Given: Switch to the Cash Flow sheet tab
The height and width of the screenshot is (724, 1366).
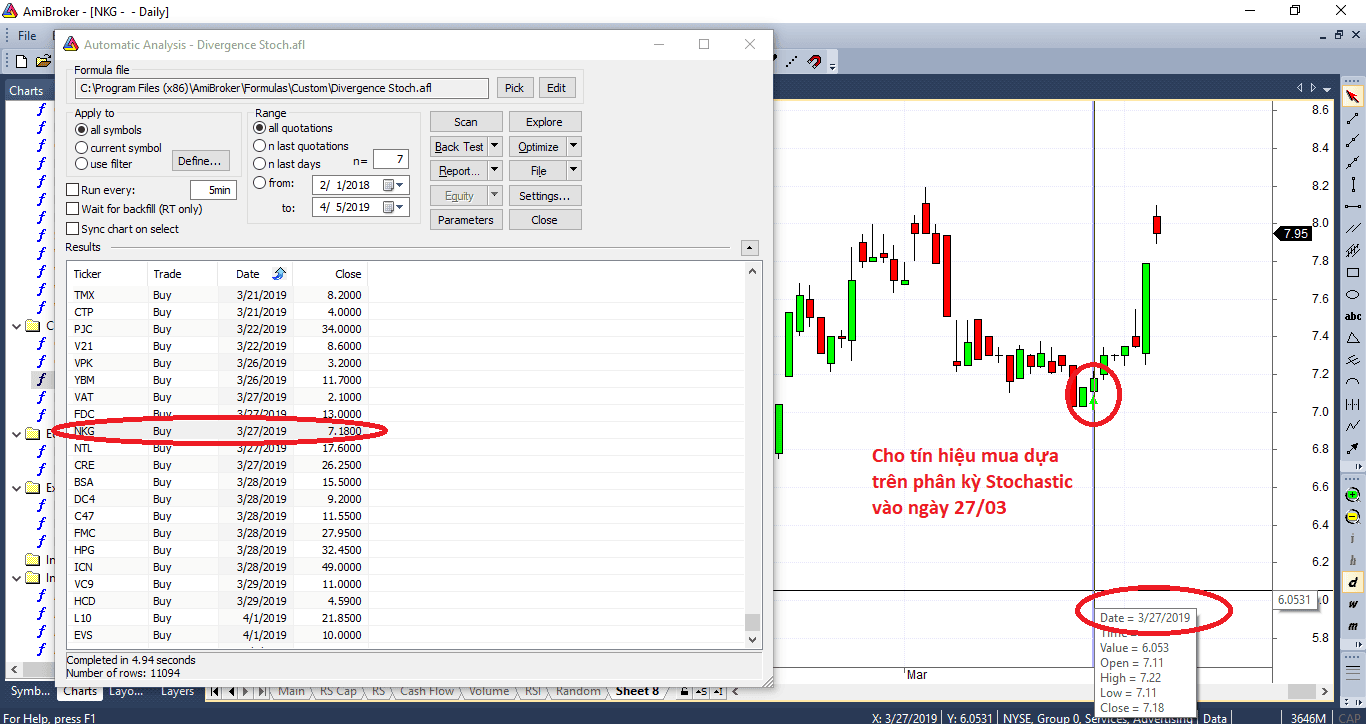Looking at the screenshot, I should (427, 691).
